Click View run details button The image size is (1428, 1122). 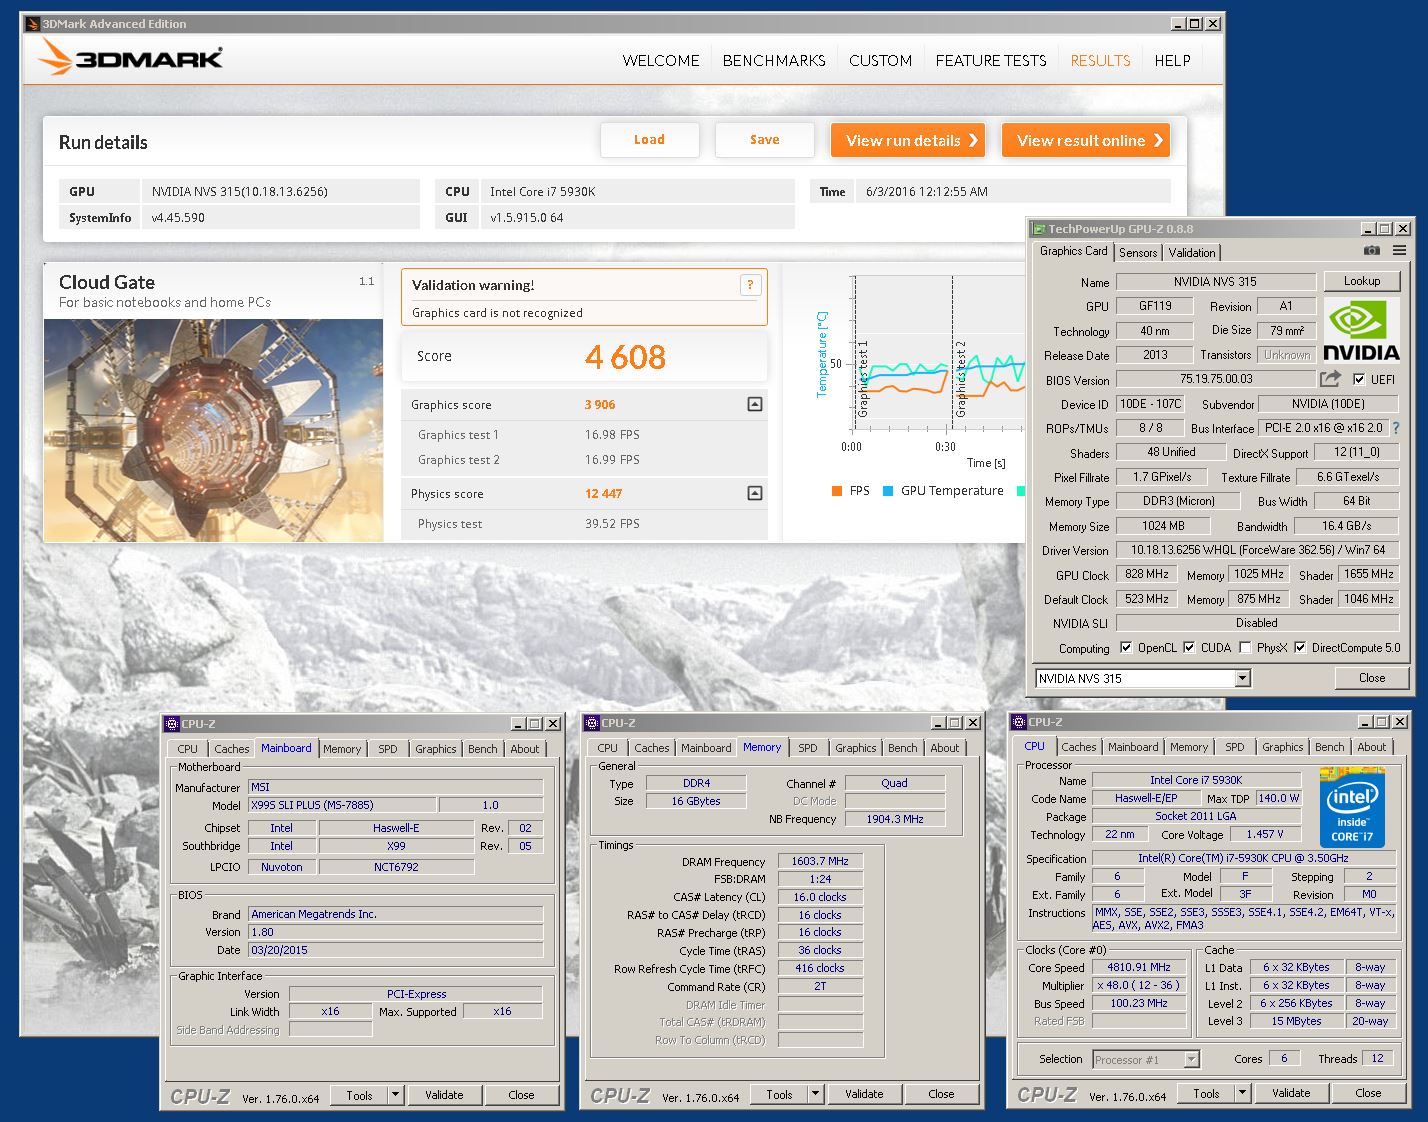[908, 140]
